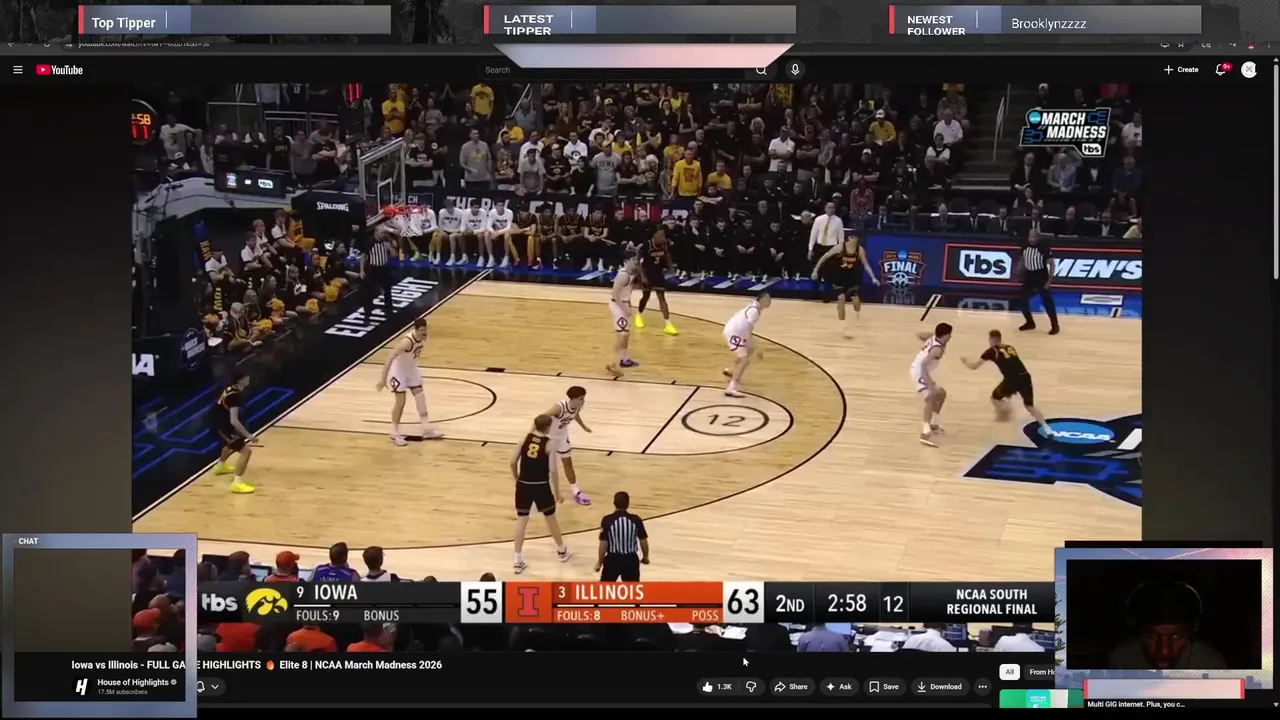
Task: Go to YouTube home via logo
Action: coord(59,70)
